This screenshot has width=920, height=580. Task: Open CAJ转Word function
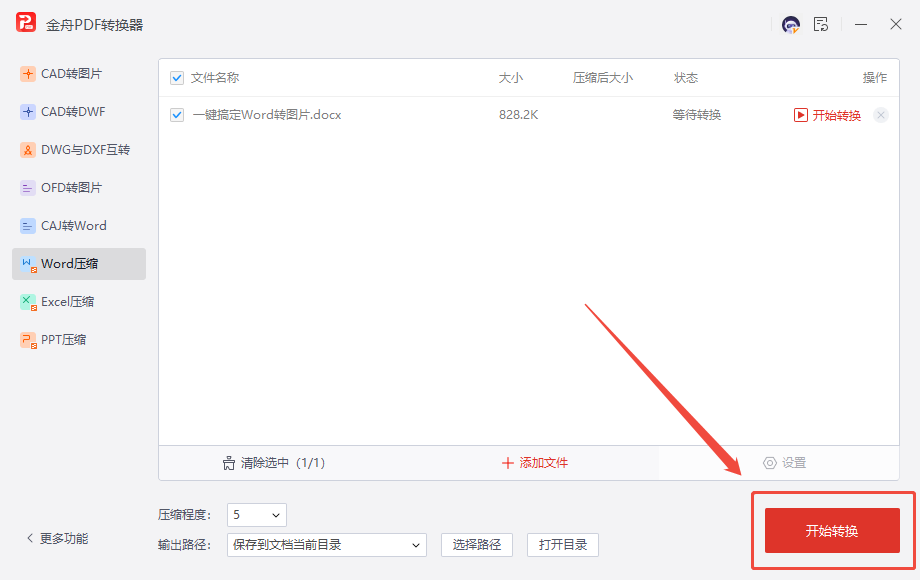79,226
